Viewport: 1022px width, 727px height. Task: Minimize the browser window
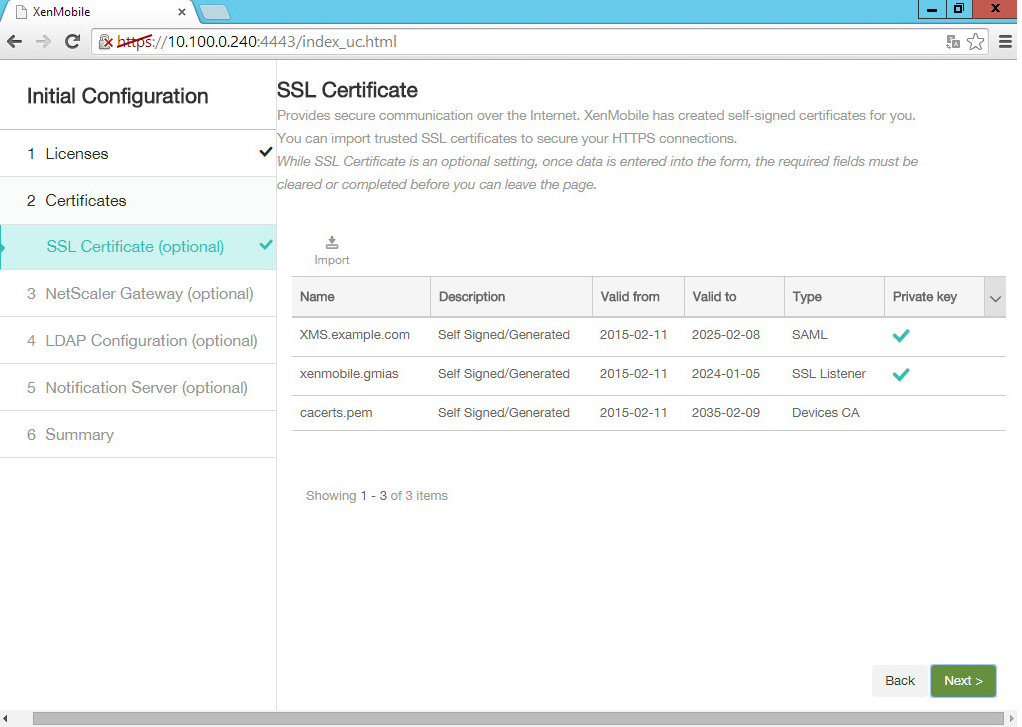point(932,9)
